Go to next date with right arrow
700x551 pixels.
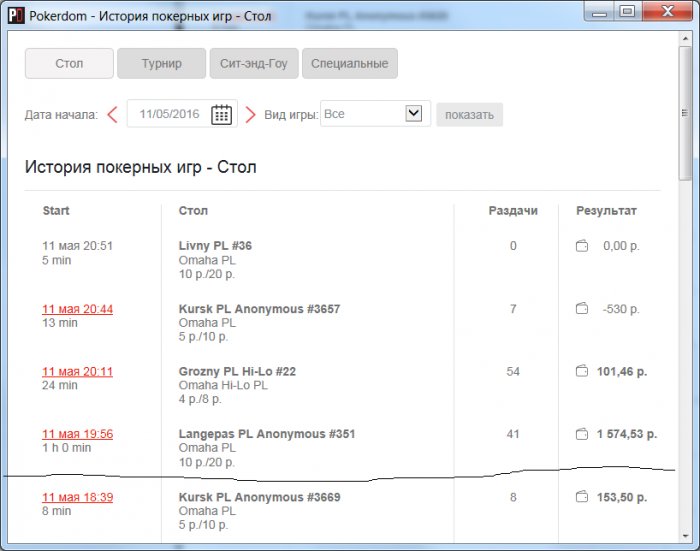251,115
